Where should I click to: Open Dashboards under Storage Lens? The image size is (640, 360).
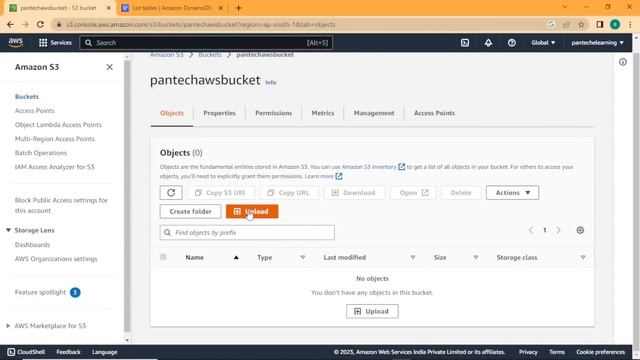(x=32, y=245)
